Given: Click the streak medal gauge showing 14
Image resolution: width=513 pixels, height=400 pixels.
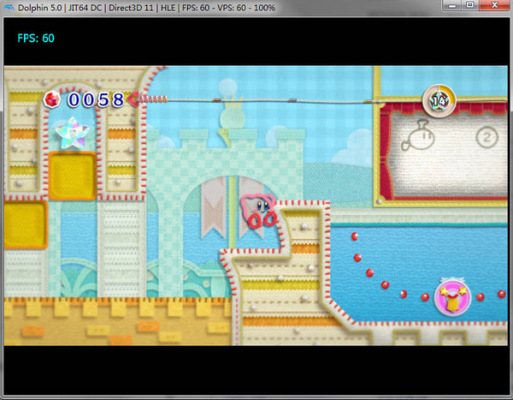Looking at the screenshot, I should click(439, 100).
